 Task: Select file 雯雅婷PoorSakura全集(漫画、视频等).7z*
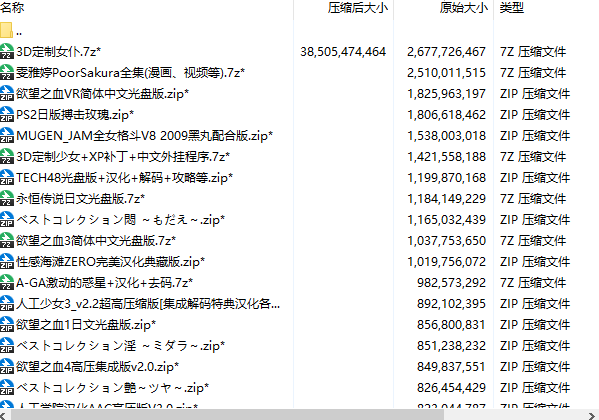(130, 72)
